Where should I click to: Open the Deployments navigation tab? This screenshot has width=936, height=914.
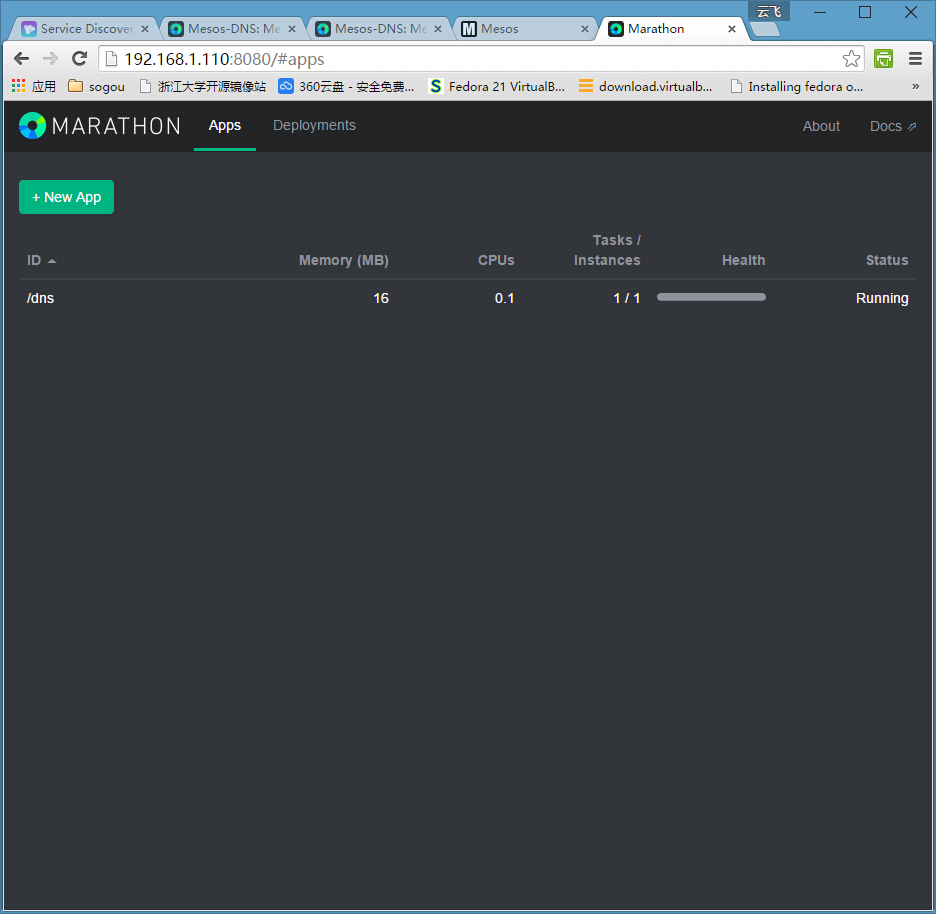[314, 125]
